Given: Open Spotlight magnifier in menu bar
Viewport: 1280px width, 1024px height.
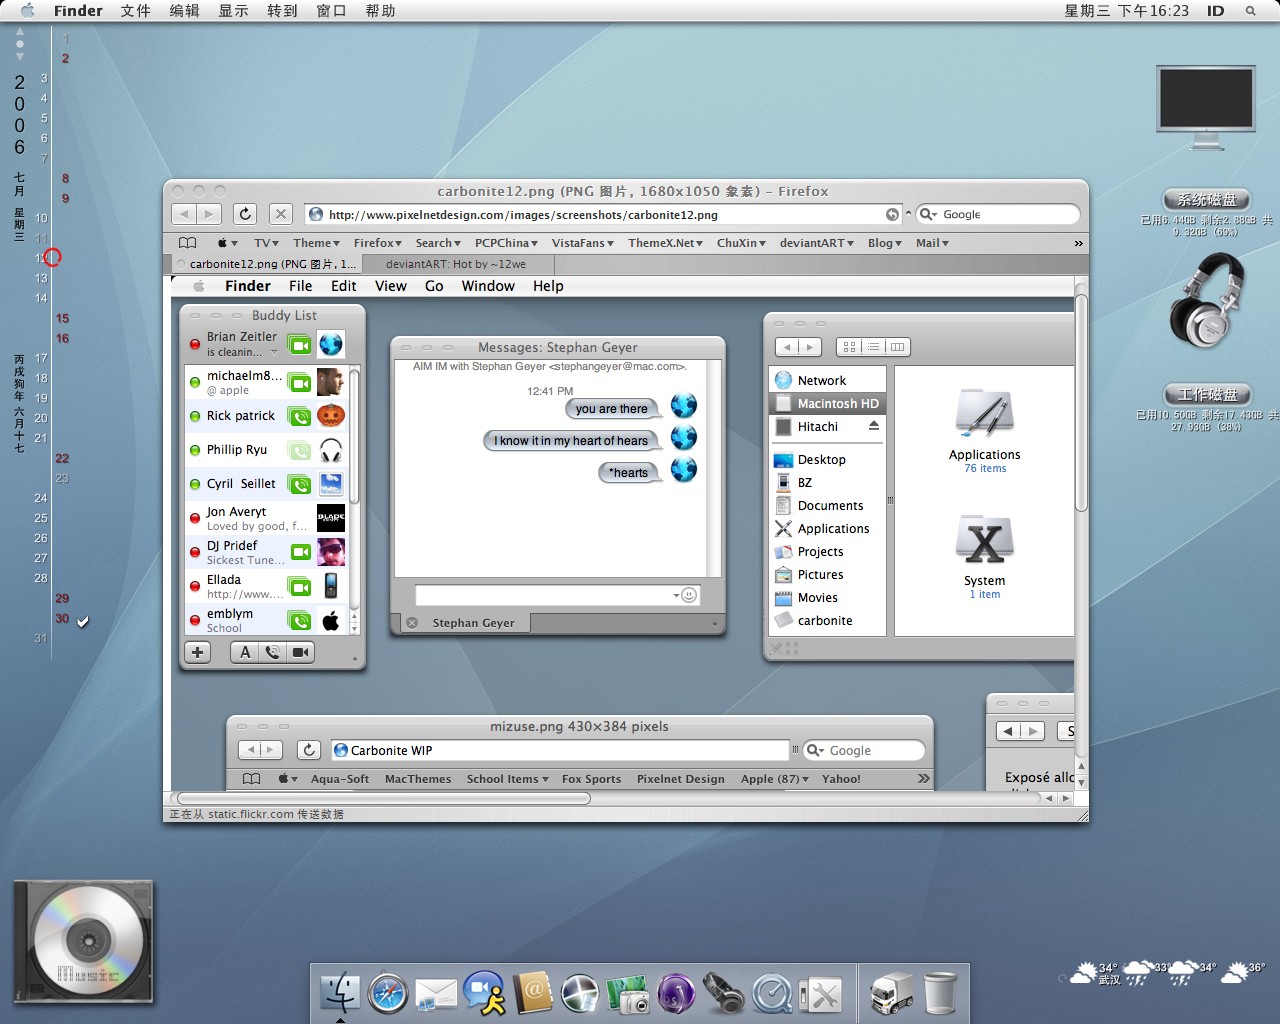Looking at the screenshot, I should pyautogui.click(x=1250, y=11).
